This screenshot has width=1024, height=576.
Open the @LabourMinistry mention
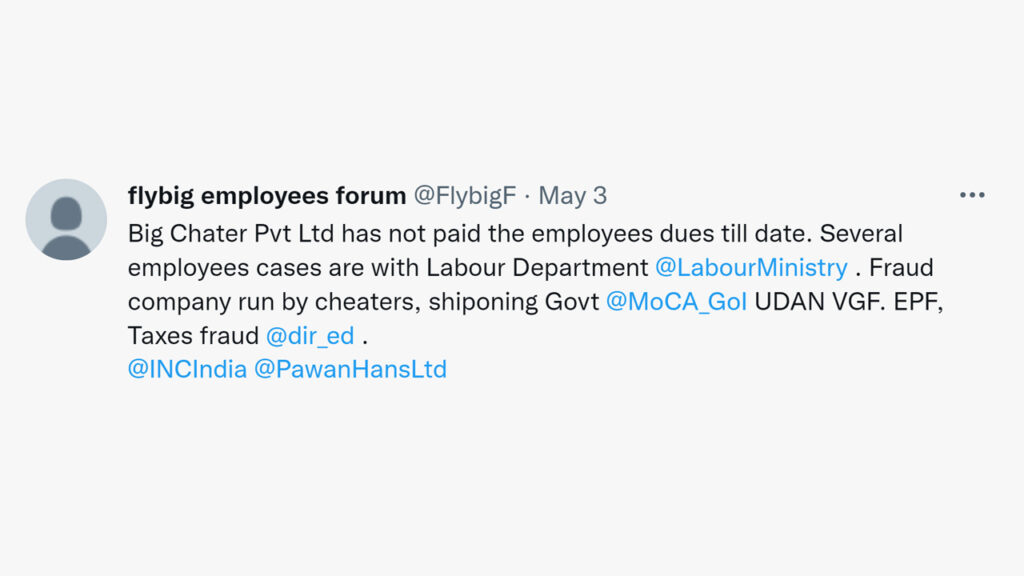point(750,268)
